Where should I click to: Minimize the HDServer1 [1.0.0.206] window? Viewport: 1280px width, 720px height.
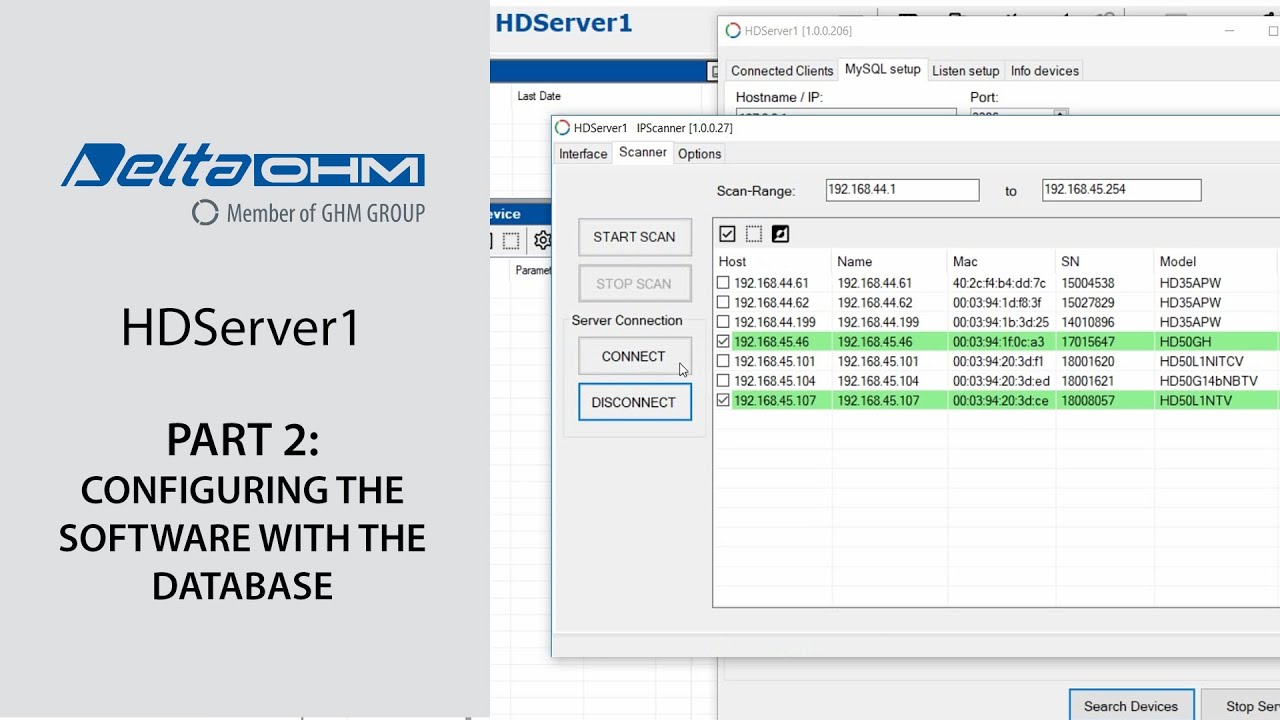point(1229,31)
